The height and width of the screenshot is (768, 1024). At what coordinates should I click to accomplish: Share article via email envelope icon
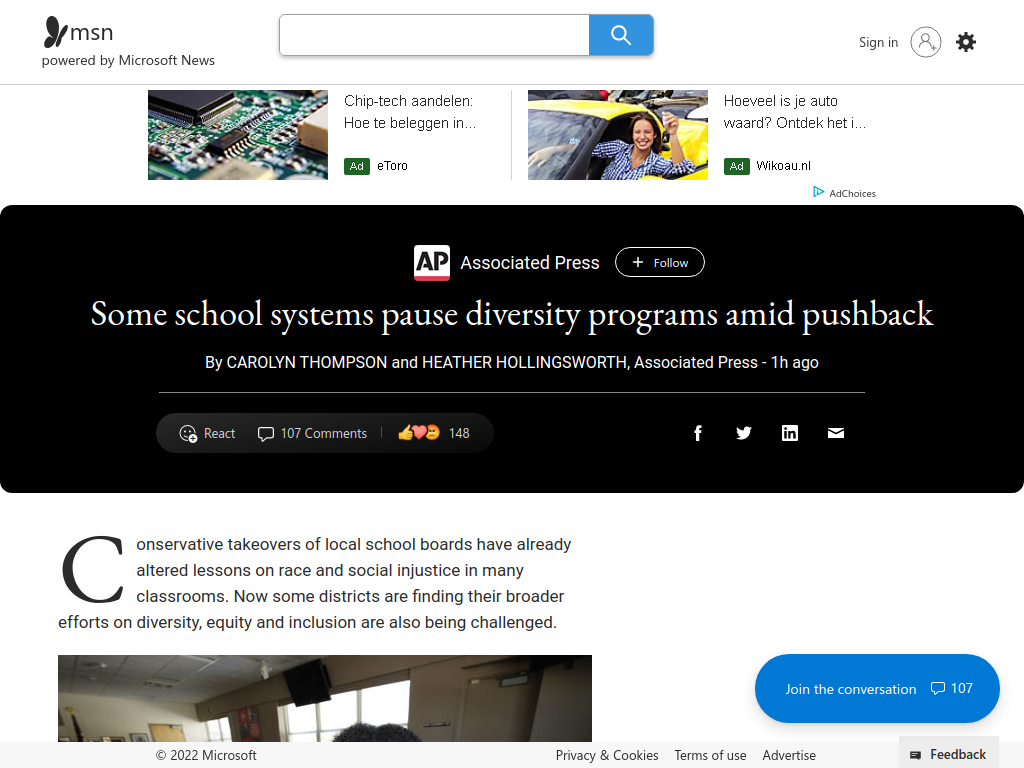pos(836,433)
